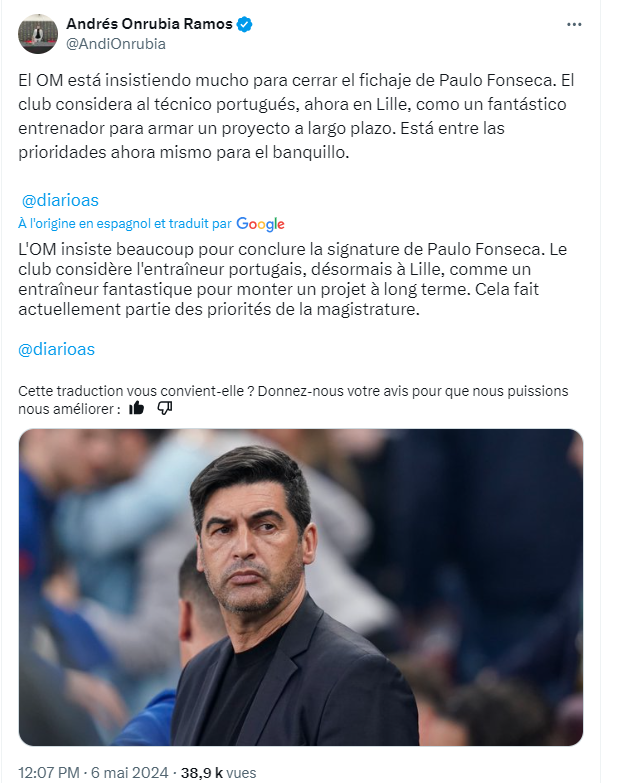620x783 pixels.
Task: Click the 6 mai 2024 date text
Action: pyautogui.click(x=130, y=773)
